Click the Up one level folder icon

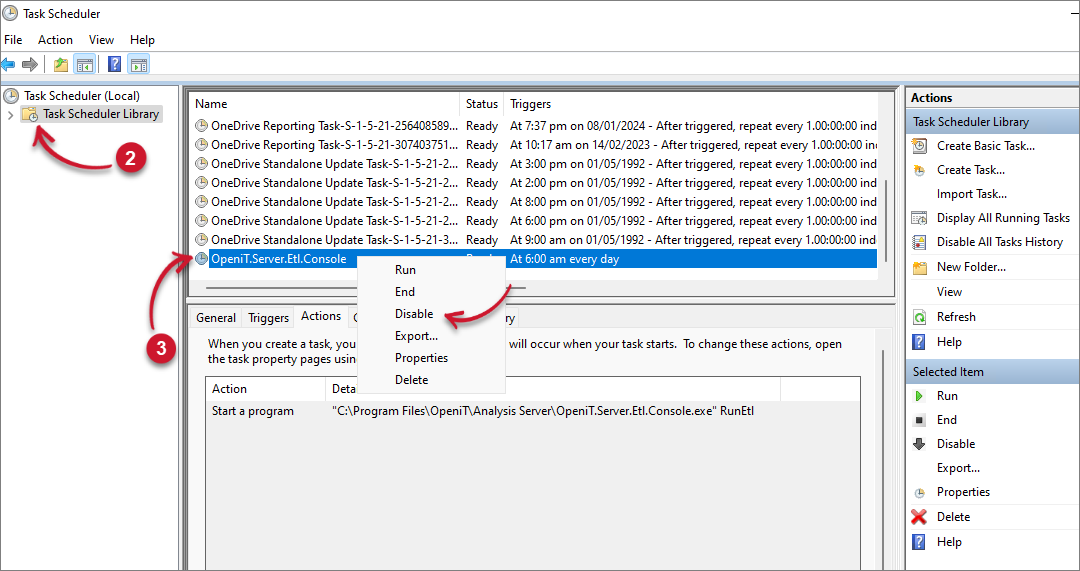[61, 65]
